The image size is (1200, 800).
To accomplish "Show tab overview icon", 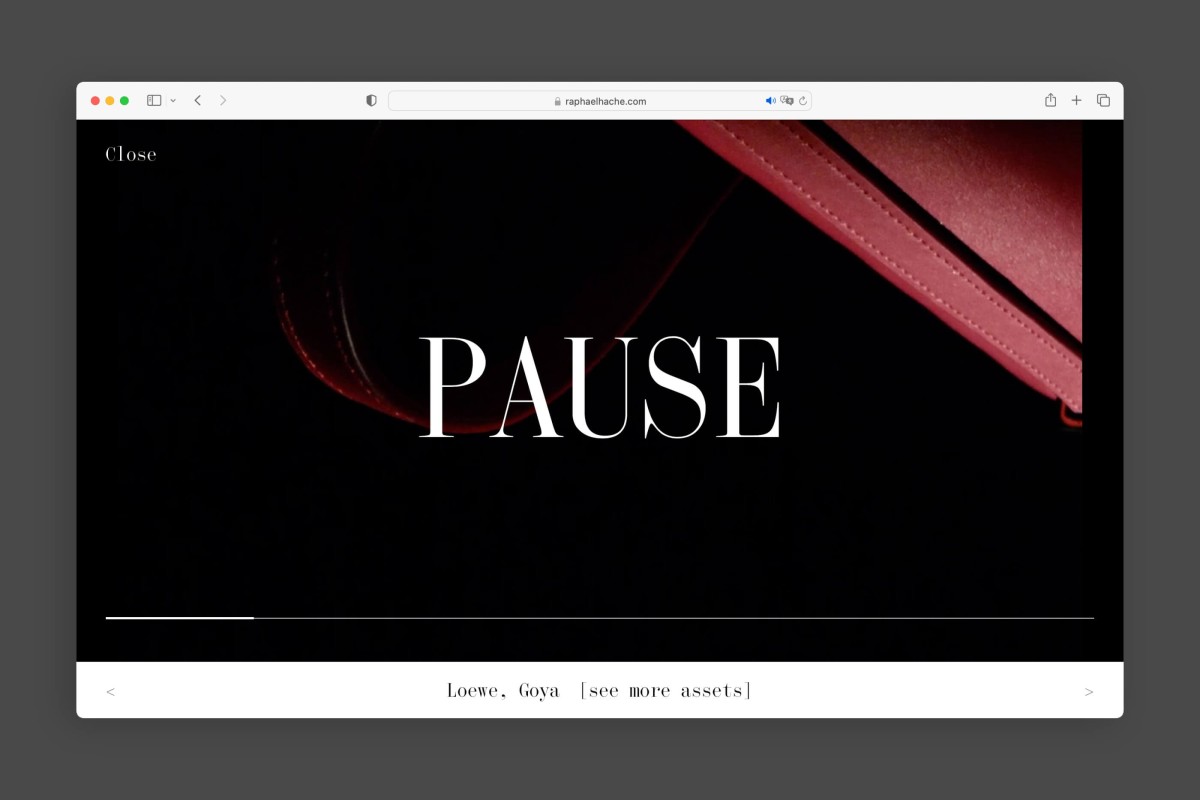I will 1104,101.
